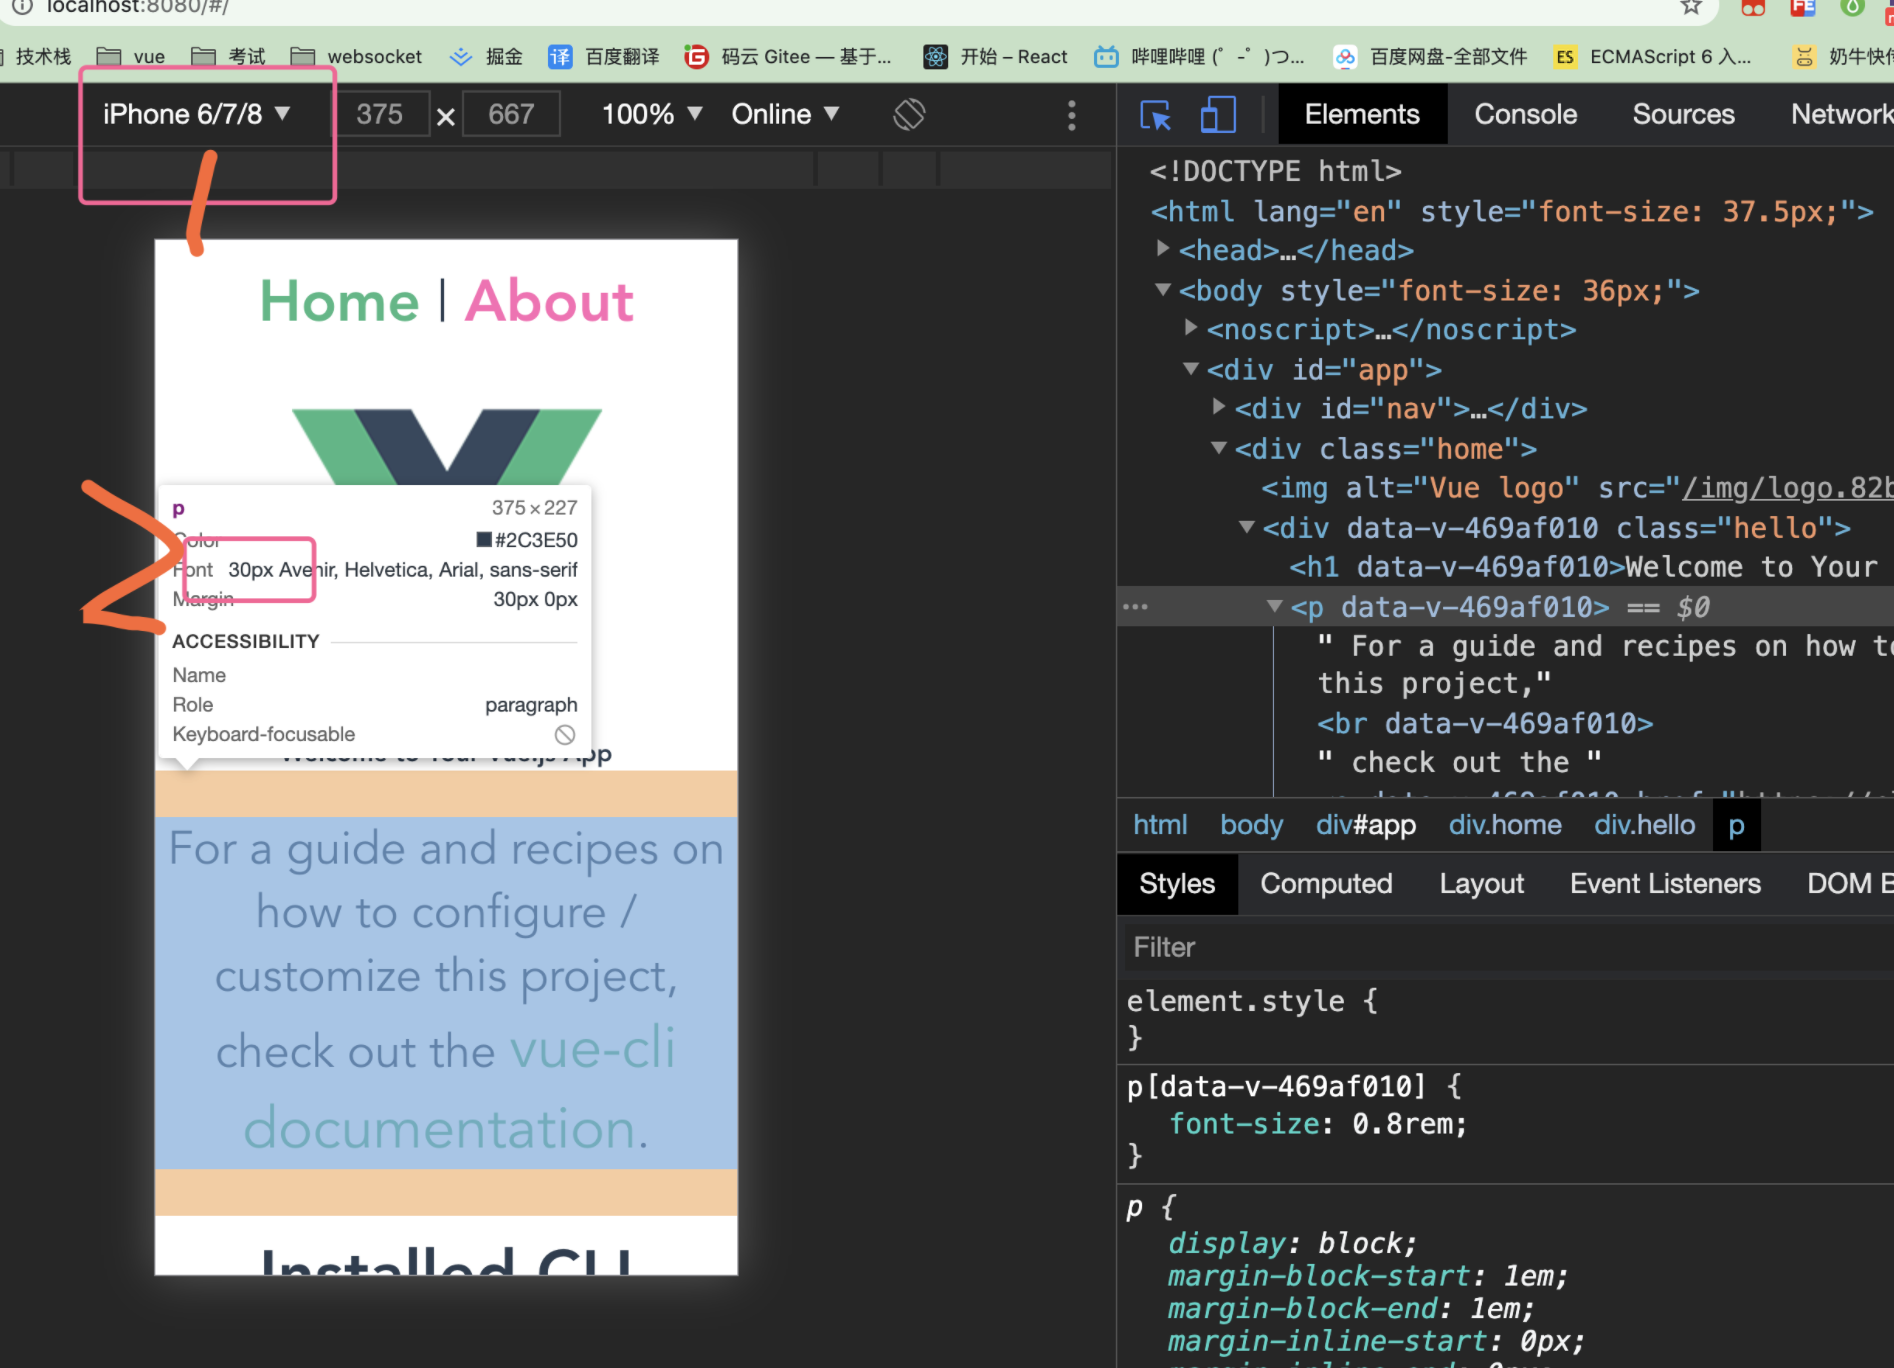1894x1368 pixels.
Task: Open the 奶牛快传 bookmark
Action: 1842,57
